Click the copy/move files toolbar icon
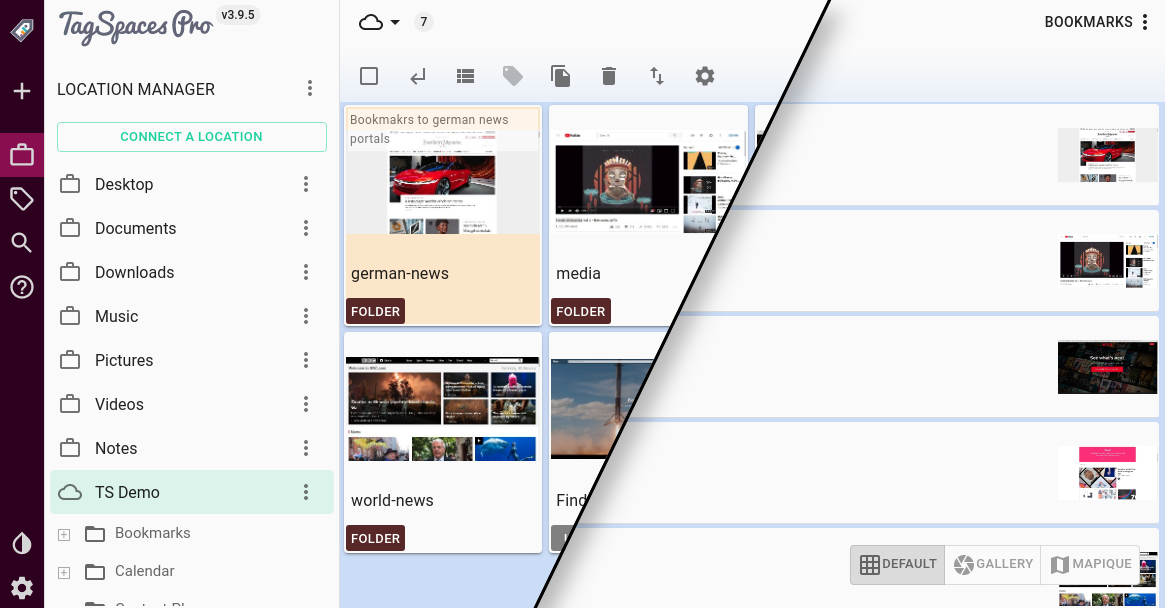1165x608 pixels. coord(561,76)
